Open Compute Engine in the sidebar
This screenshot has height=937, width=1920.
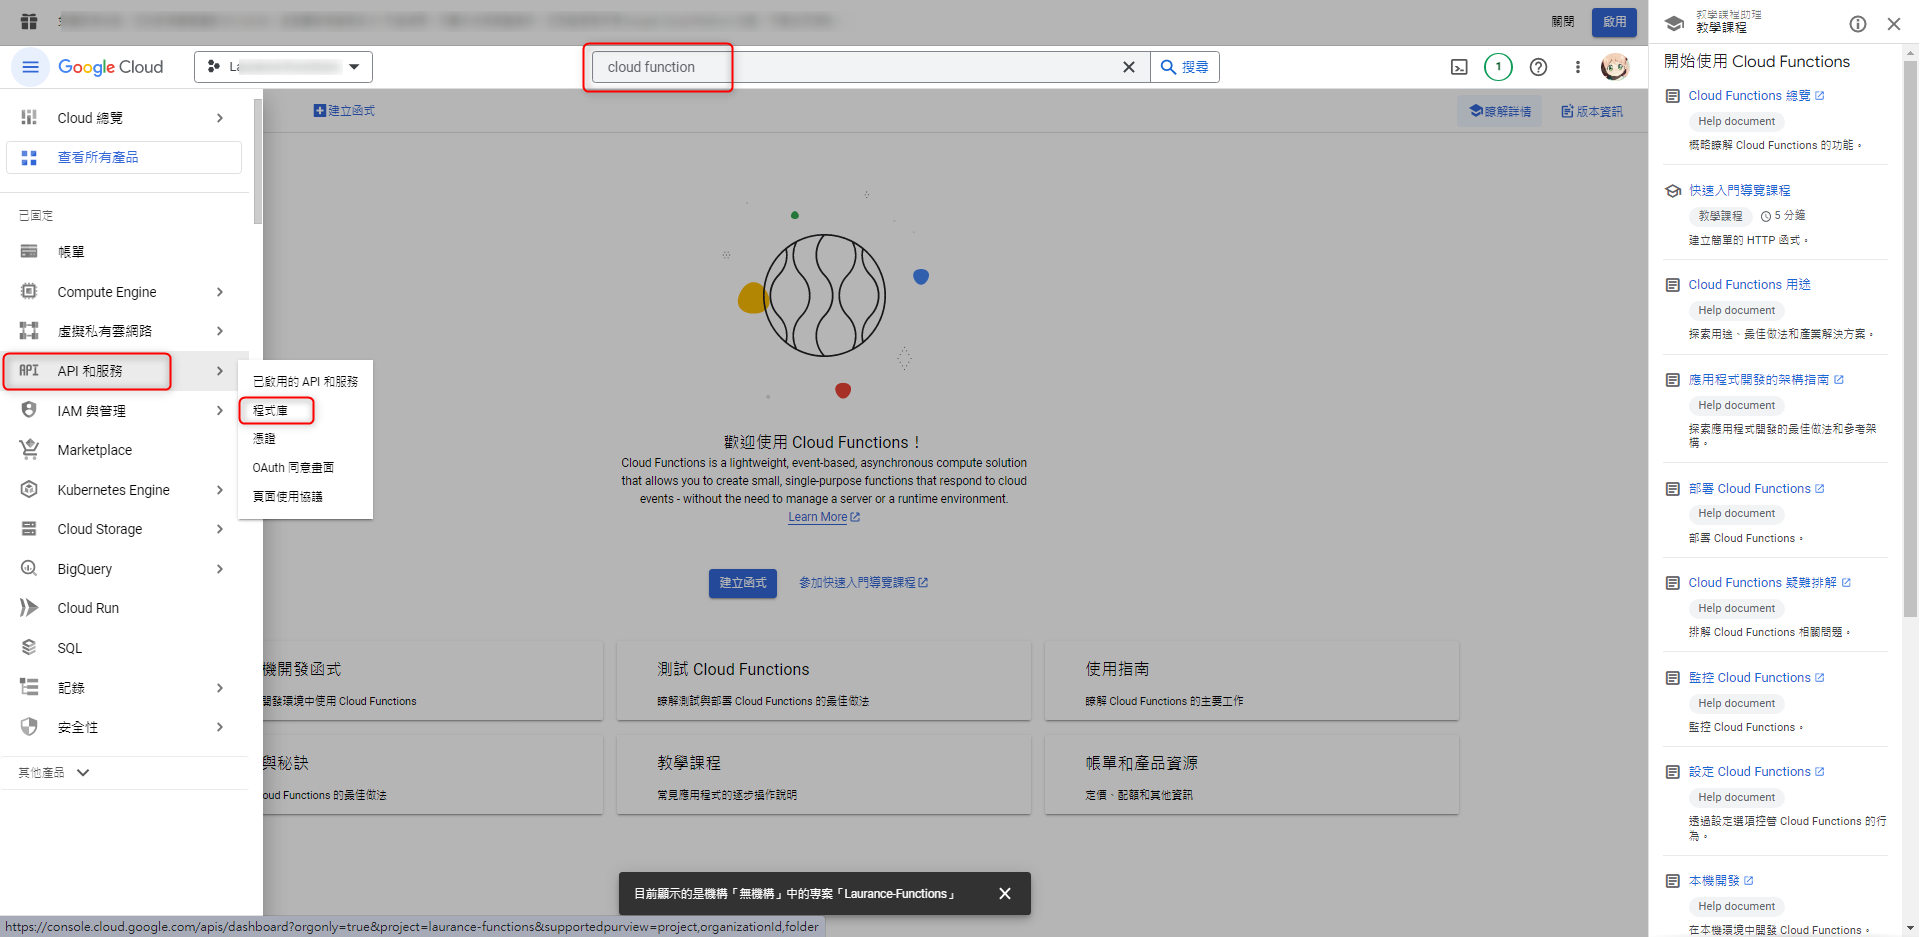107,292
